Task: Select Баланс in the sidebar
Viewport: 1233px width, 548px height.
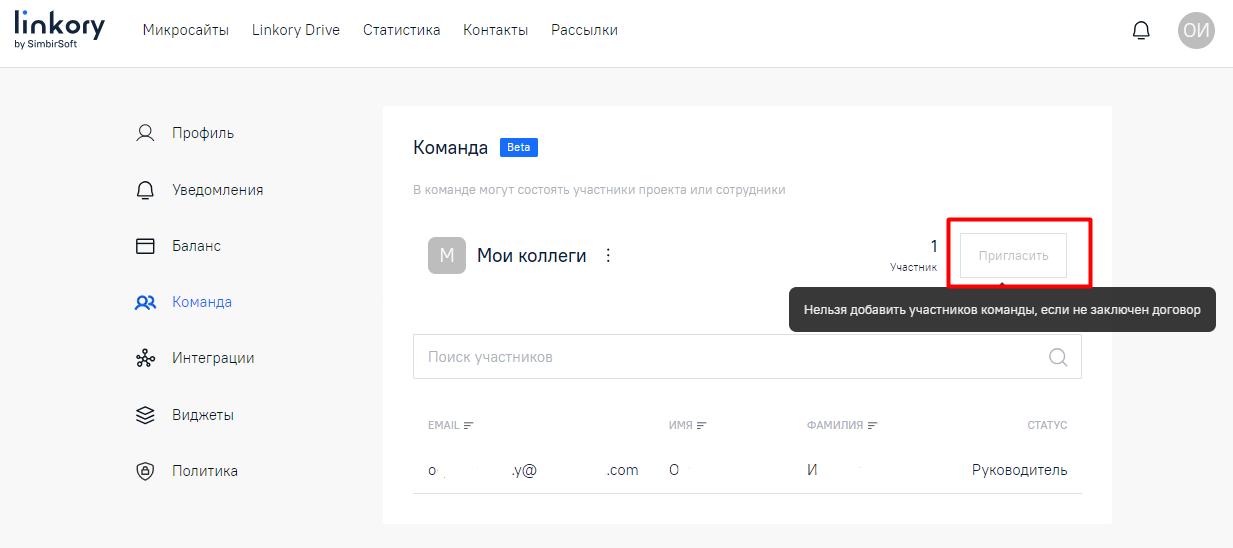Action: (196, 246)
